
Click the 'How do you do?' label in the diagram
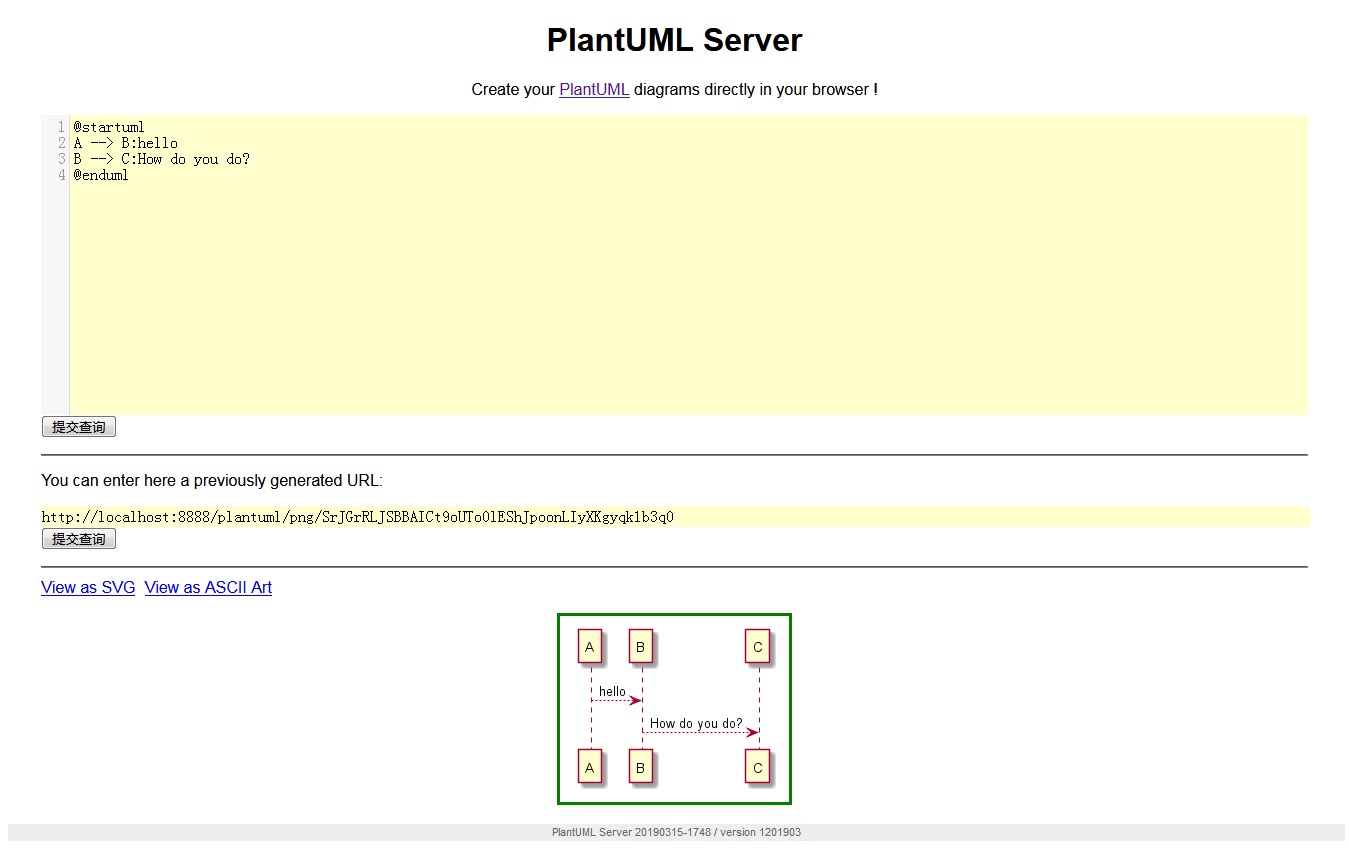(x=696, y=723)
